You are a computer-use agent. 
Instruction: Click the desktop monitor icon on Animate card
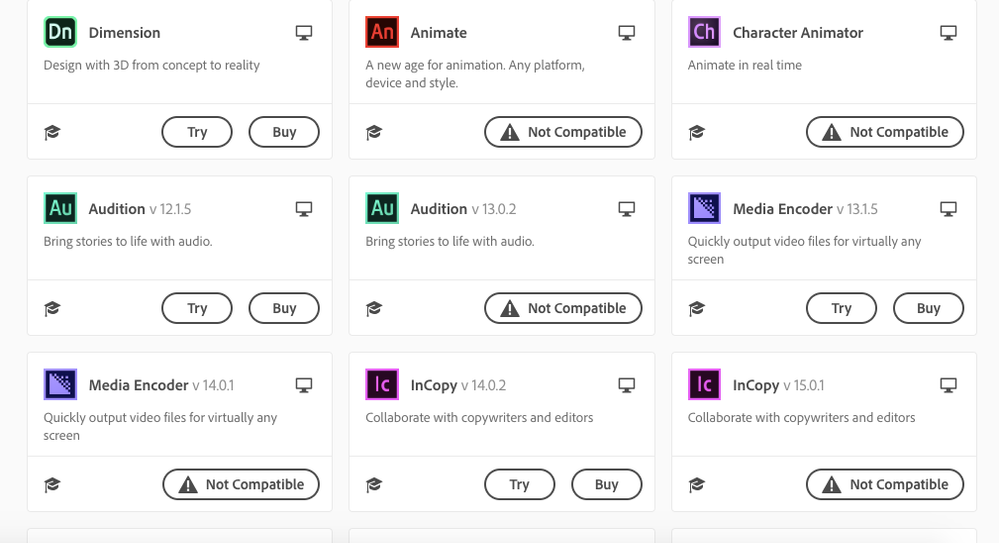pos(626,33)
